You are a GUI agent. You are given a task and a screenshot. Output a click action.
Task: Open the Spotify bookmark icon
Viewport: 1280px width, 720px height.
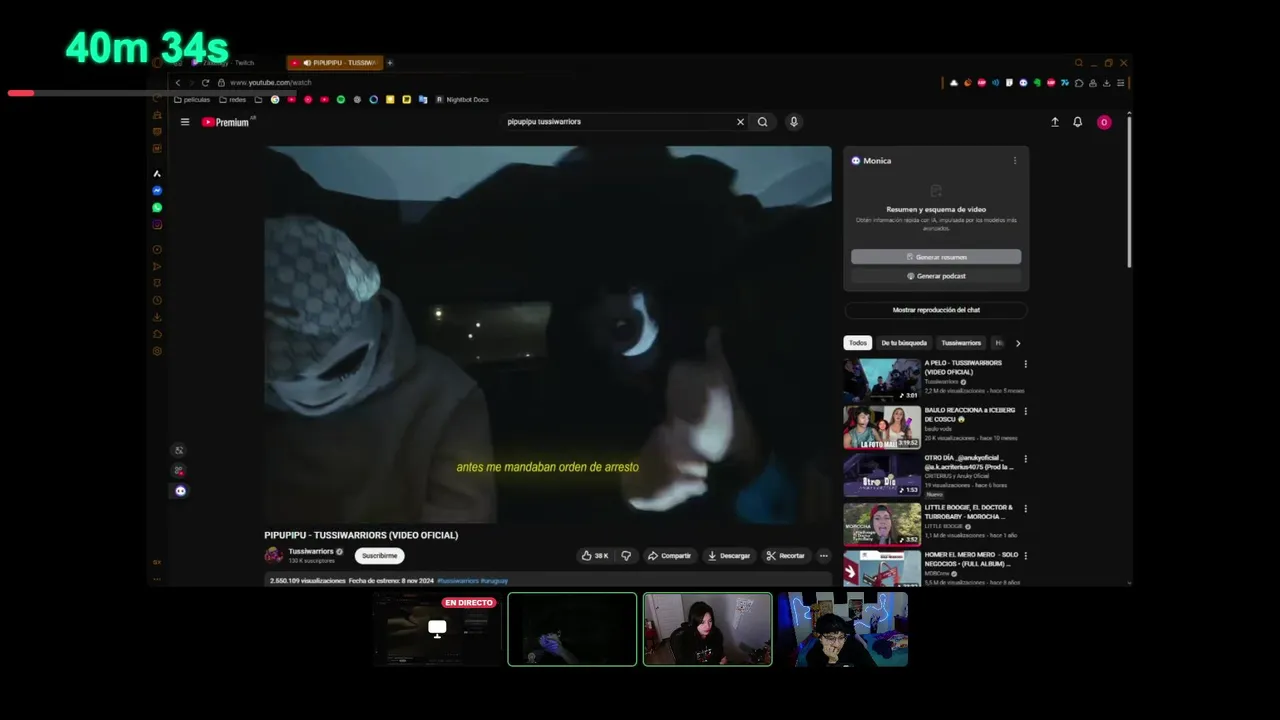[x=341, y=100]
